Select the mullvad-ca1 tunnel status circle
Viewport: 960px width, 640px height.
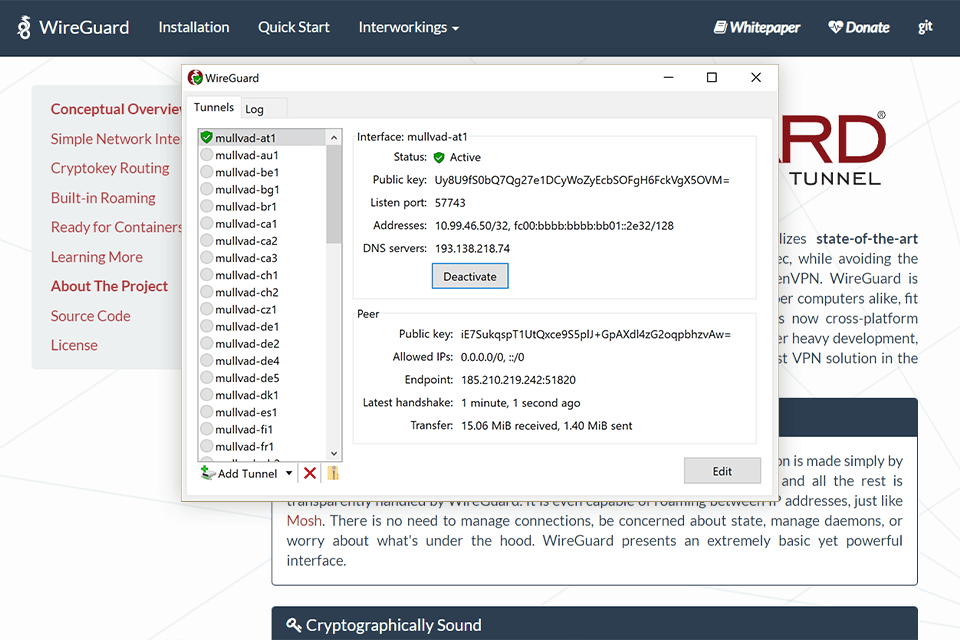tap(207, 224)
